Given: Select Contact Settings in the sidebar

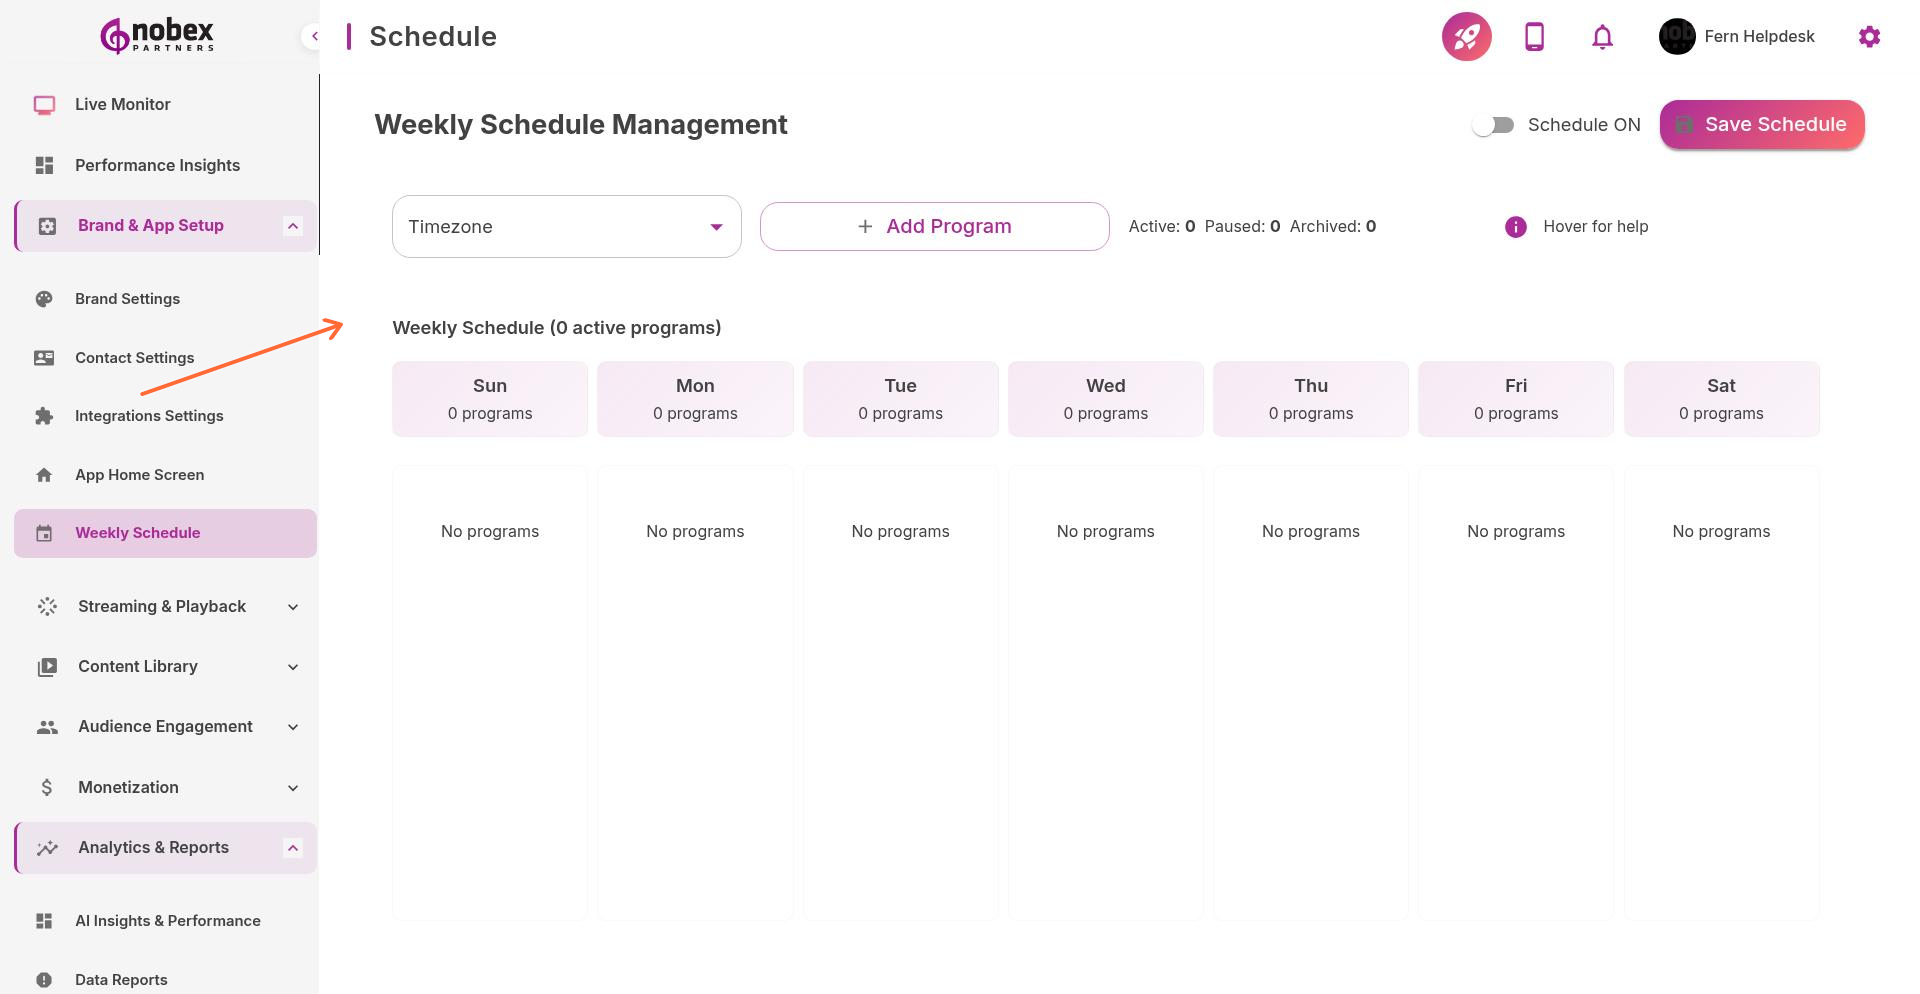Looking at the screenshot, I should tap(134, 357).
